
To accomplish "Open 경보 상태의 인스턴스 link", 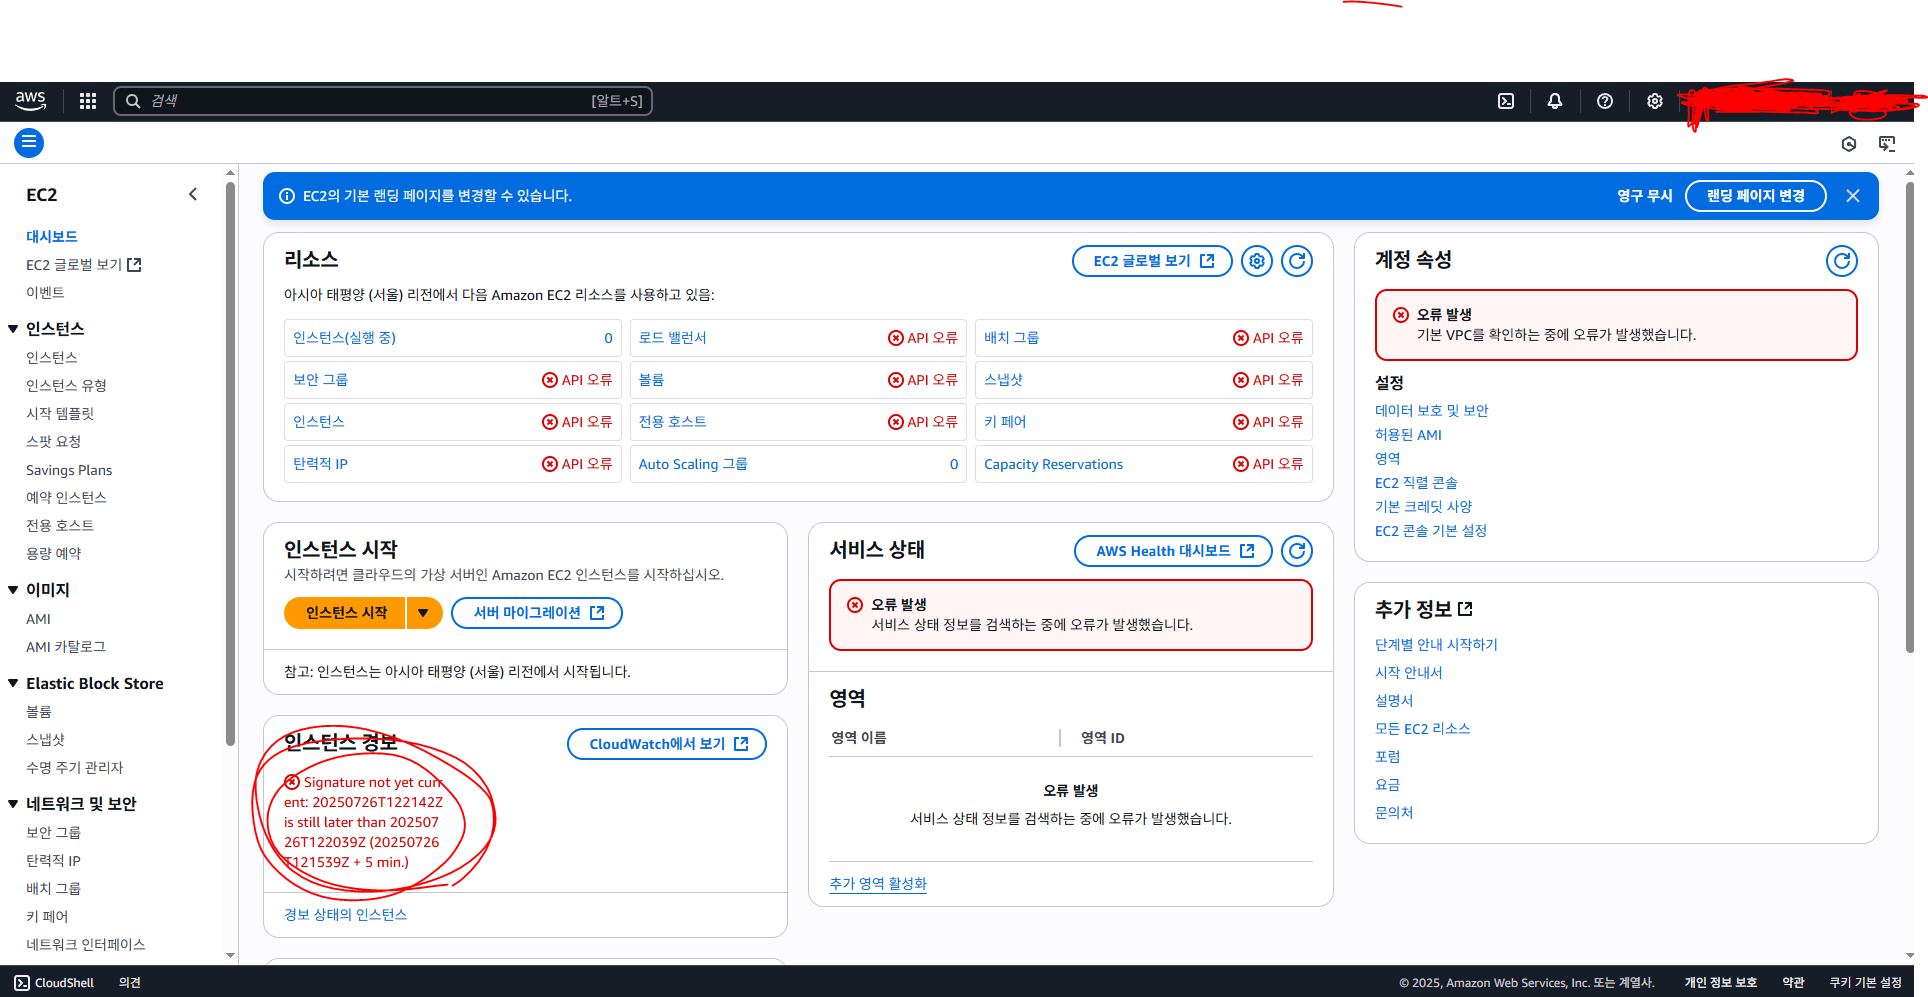I will click(345, 915).
